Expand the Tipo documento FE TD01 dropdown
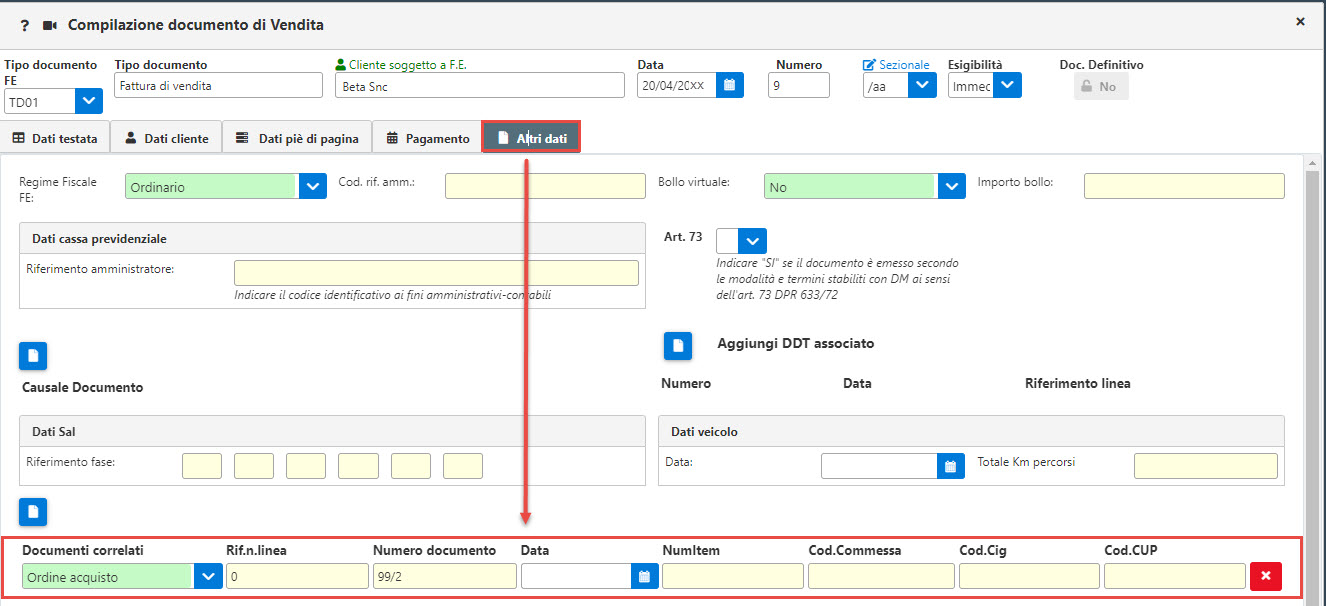Viewport: 1326px width, 606px height. (89, 101)
